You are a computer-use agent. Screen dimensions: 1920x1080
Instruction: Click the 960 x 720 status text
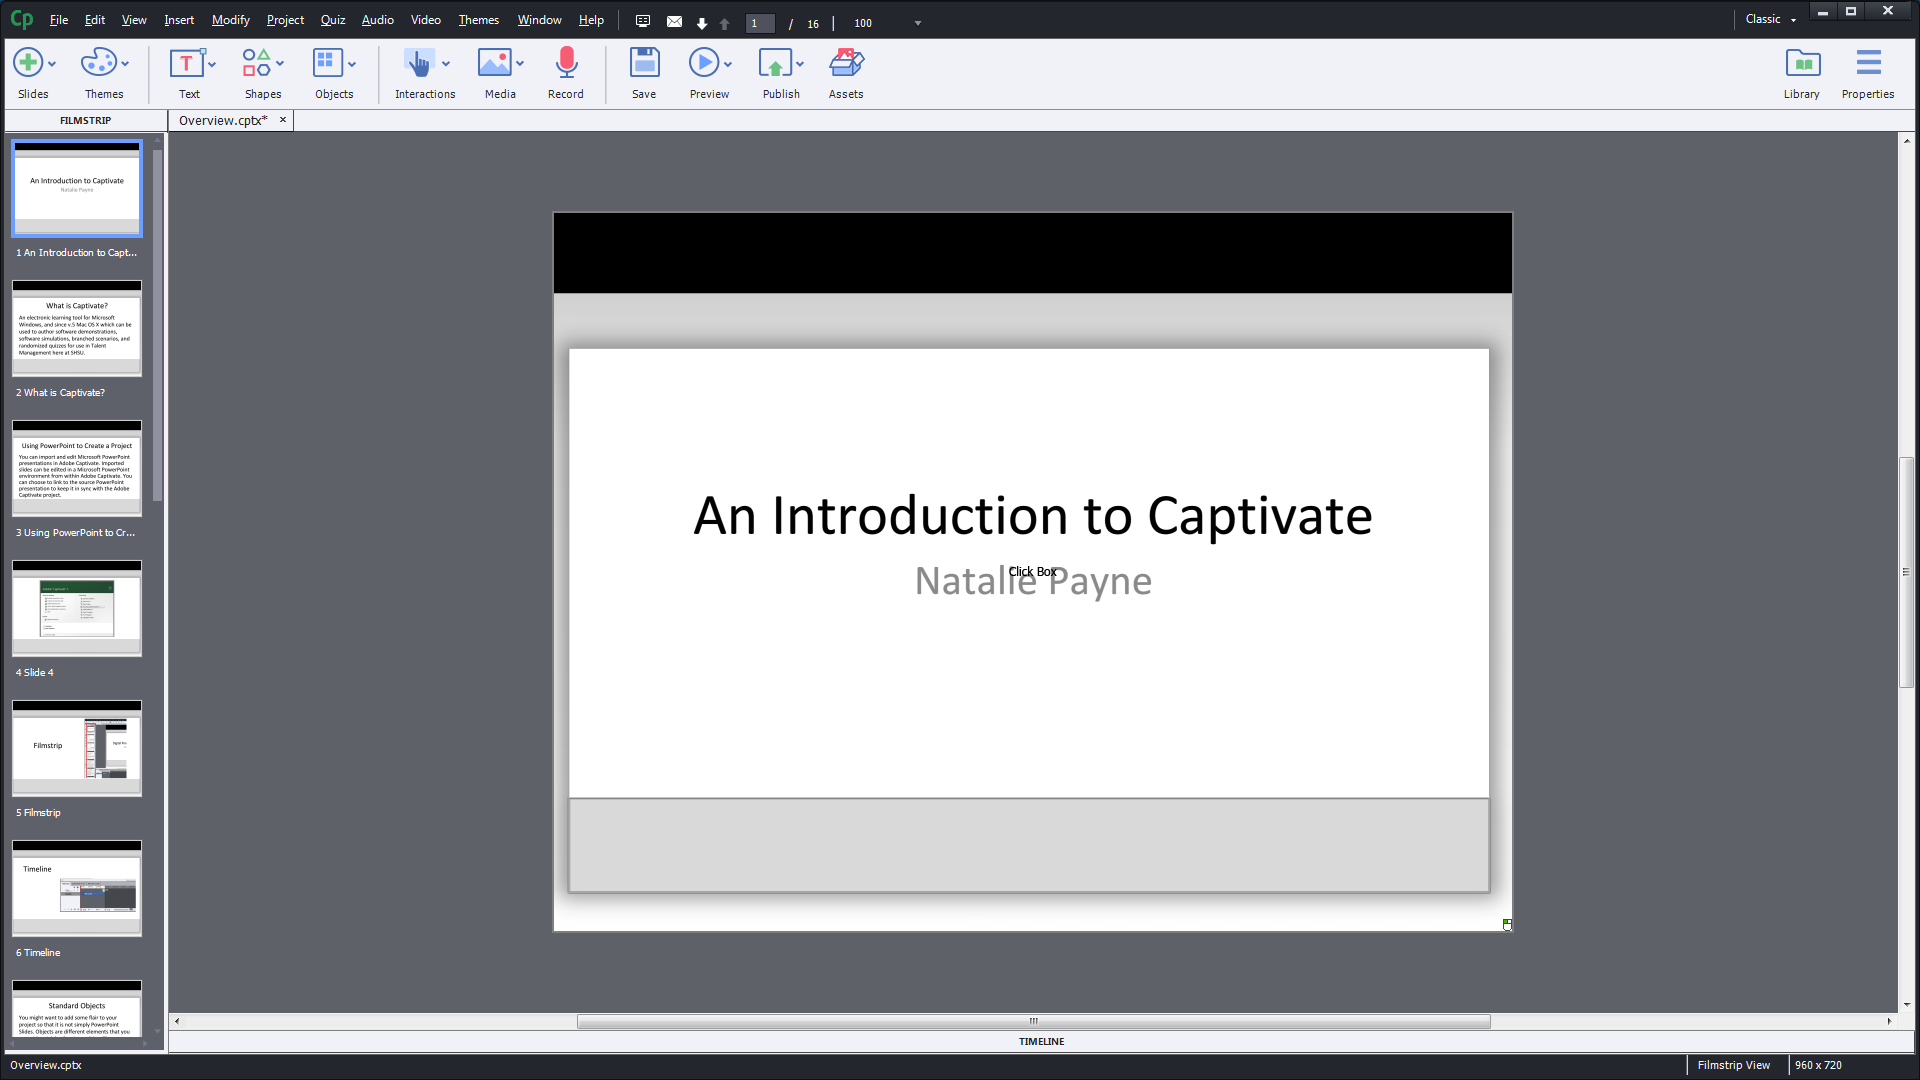pos(1817,1065)
